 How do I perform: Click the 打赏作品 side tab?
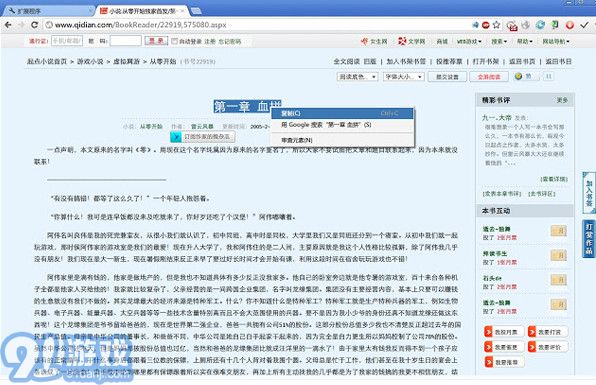point(589,239)
